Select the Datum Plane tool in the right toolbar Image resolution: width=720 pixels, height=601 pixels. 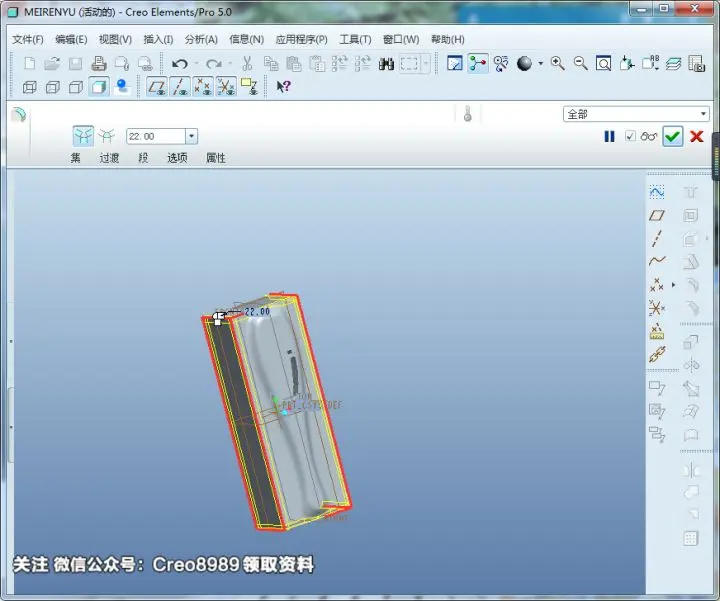click(x=657, y=215)
